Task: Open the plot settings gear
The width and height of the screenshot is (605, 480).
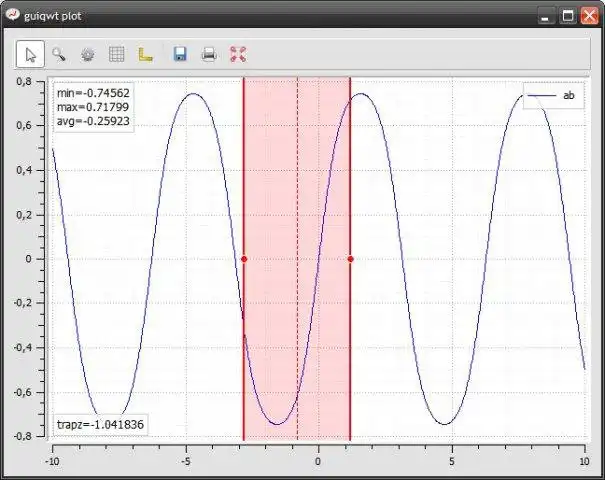Action: 88,54
